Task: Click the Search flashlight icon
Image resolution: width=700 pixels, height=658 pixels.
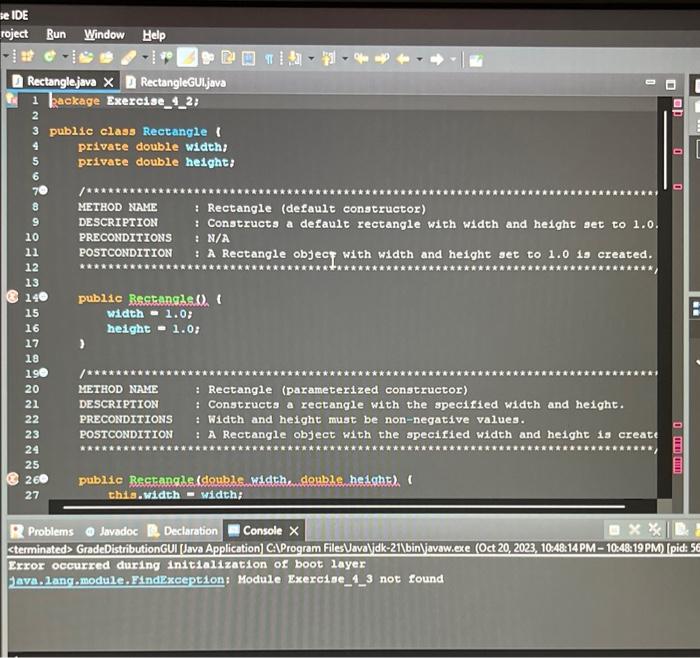Action: [129, 57]
